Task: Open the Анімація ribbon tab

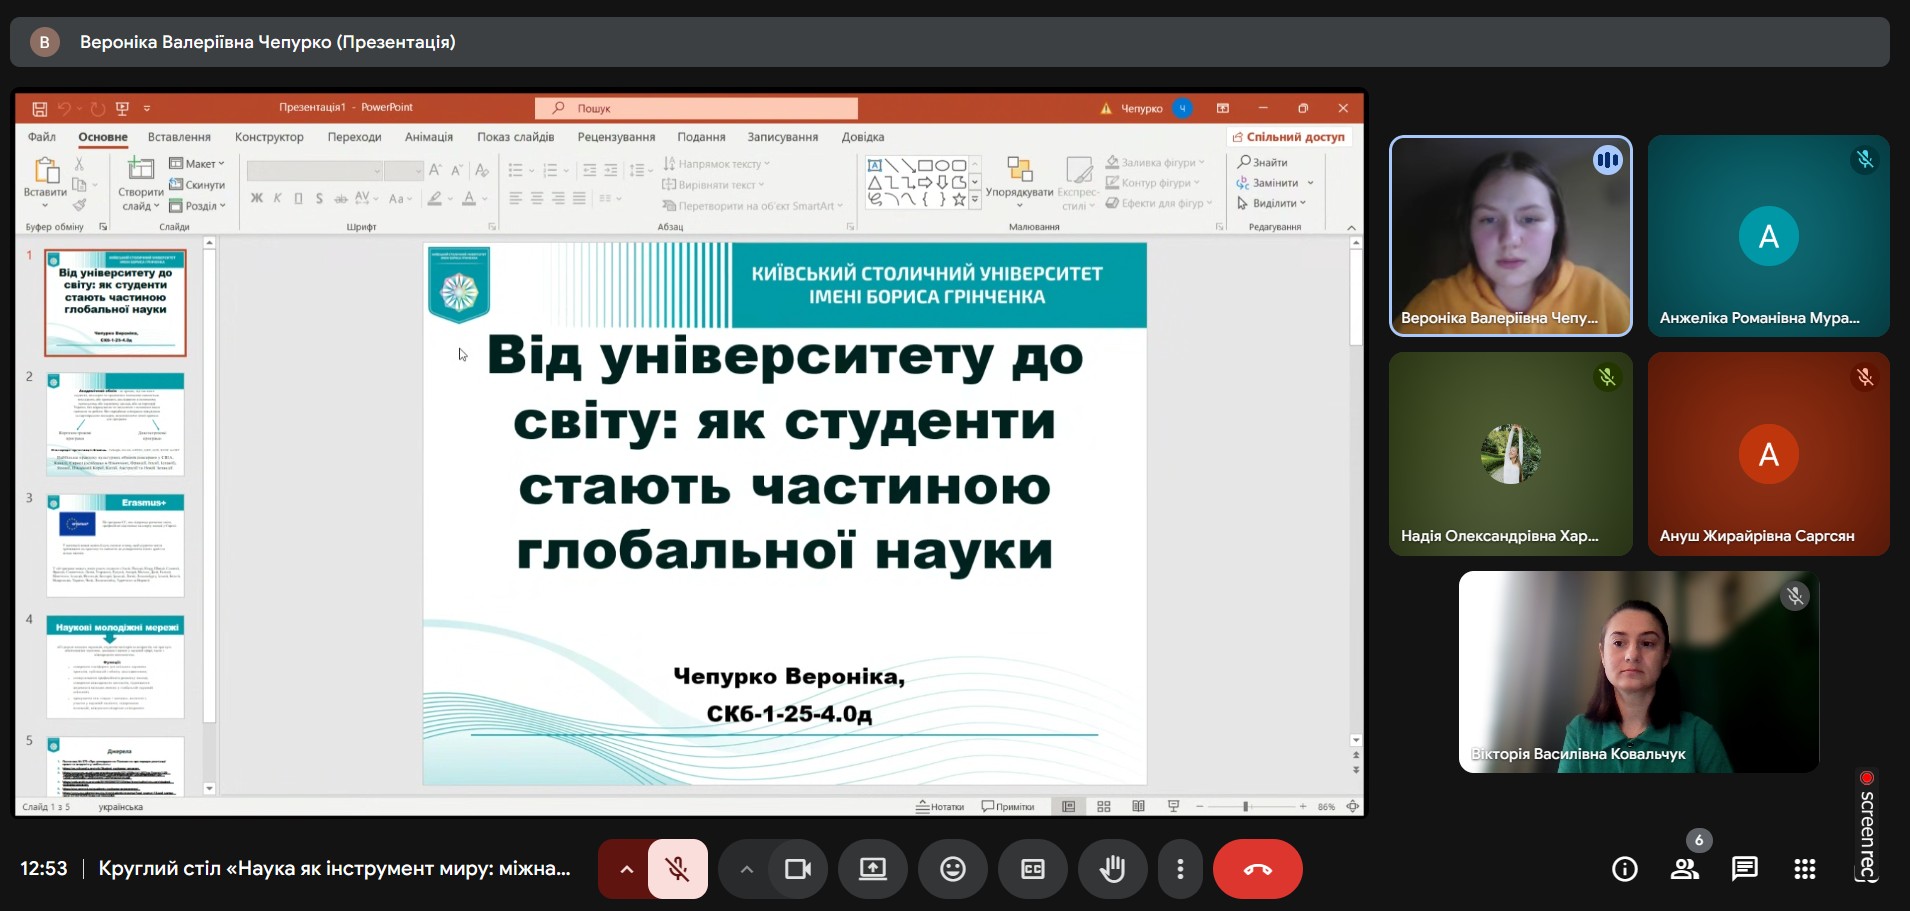Action: coord(428,137)
